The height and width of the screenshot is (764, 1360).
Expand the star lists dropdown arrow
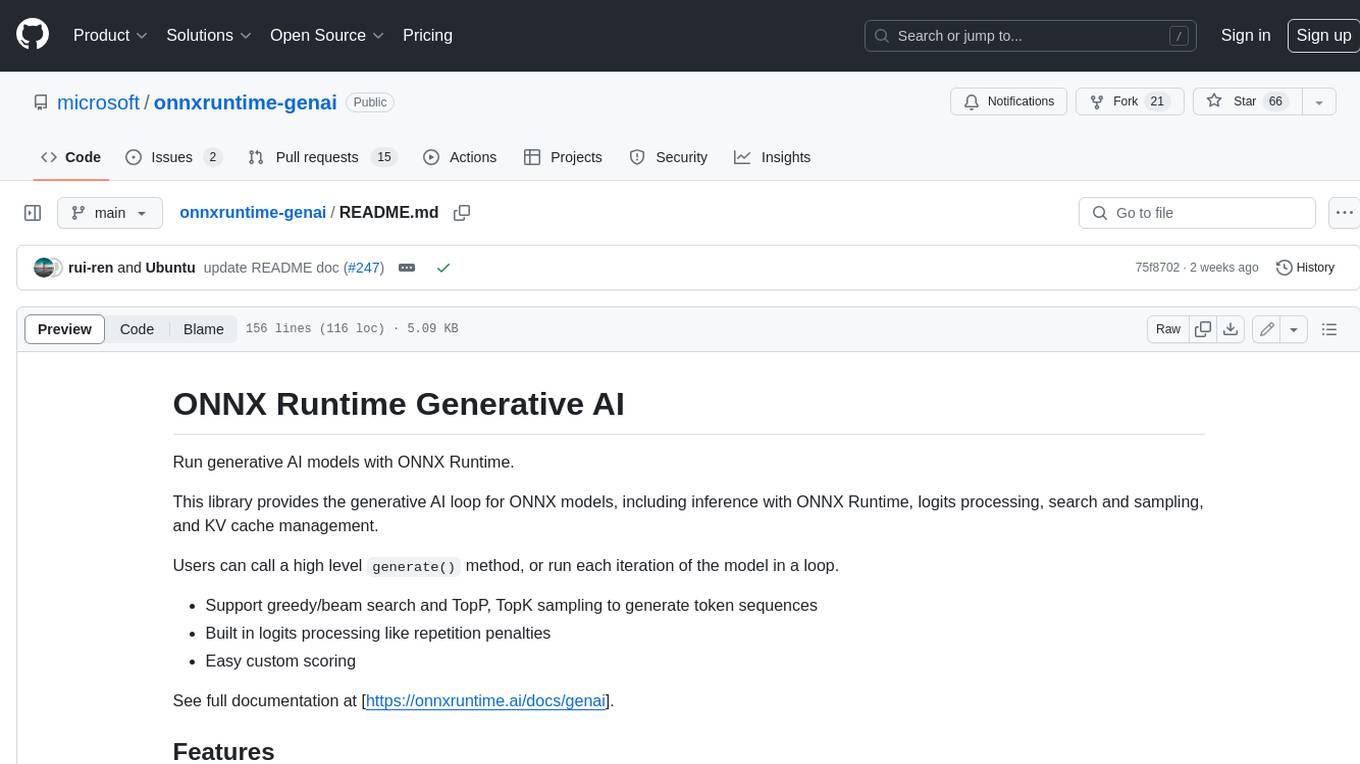(1319, 102)
